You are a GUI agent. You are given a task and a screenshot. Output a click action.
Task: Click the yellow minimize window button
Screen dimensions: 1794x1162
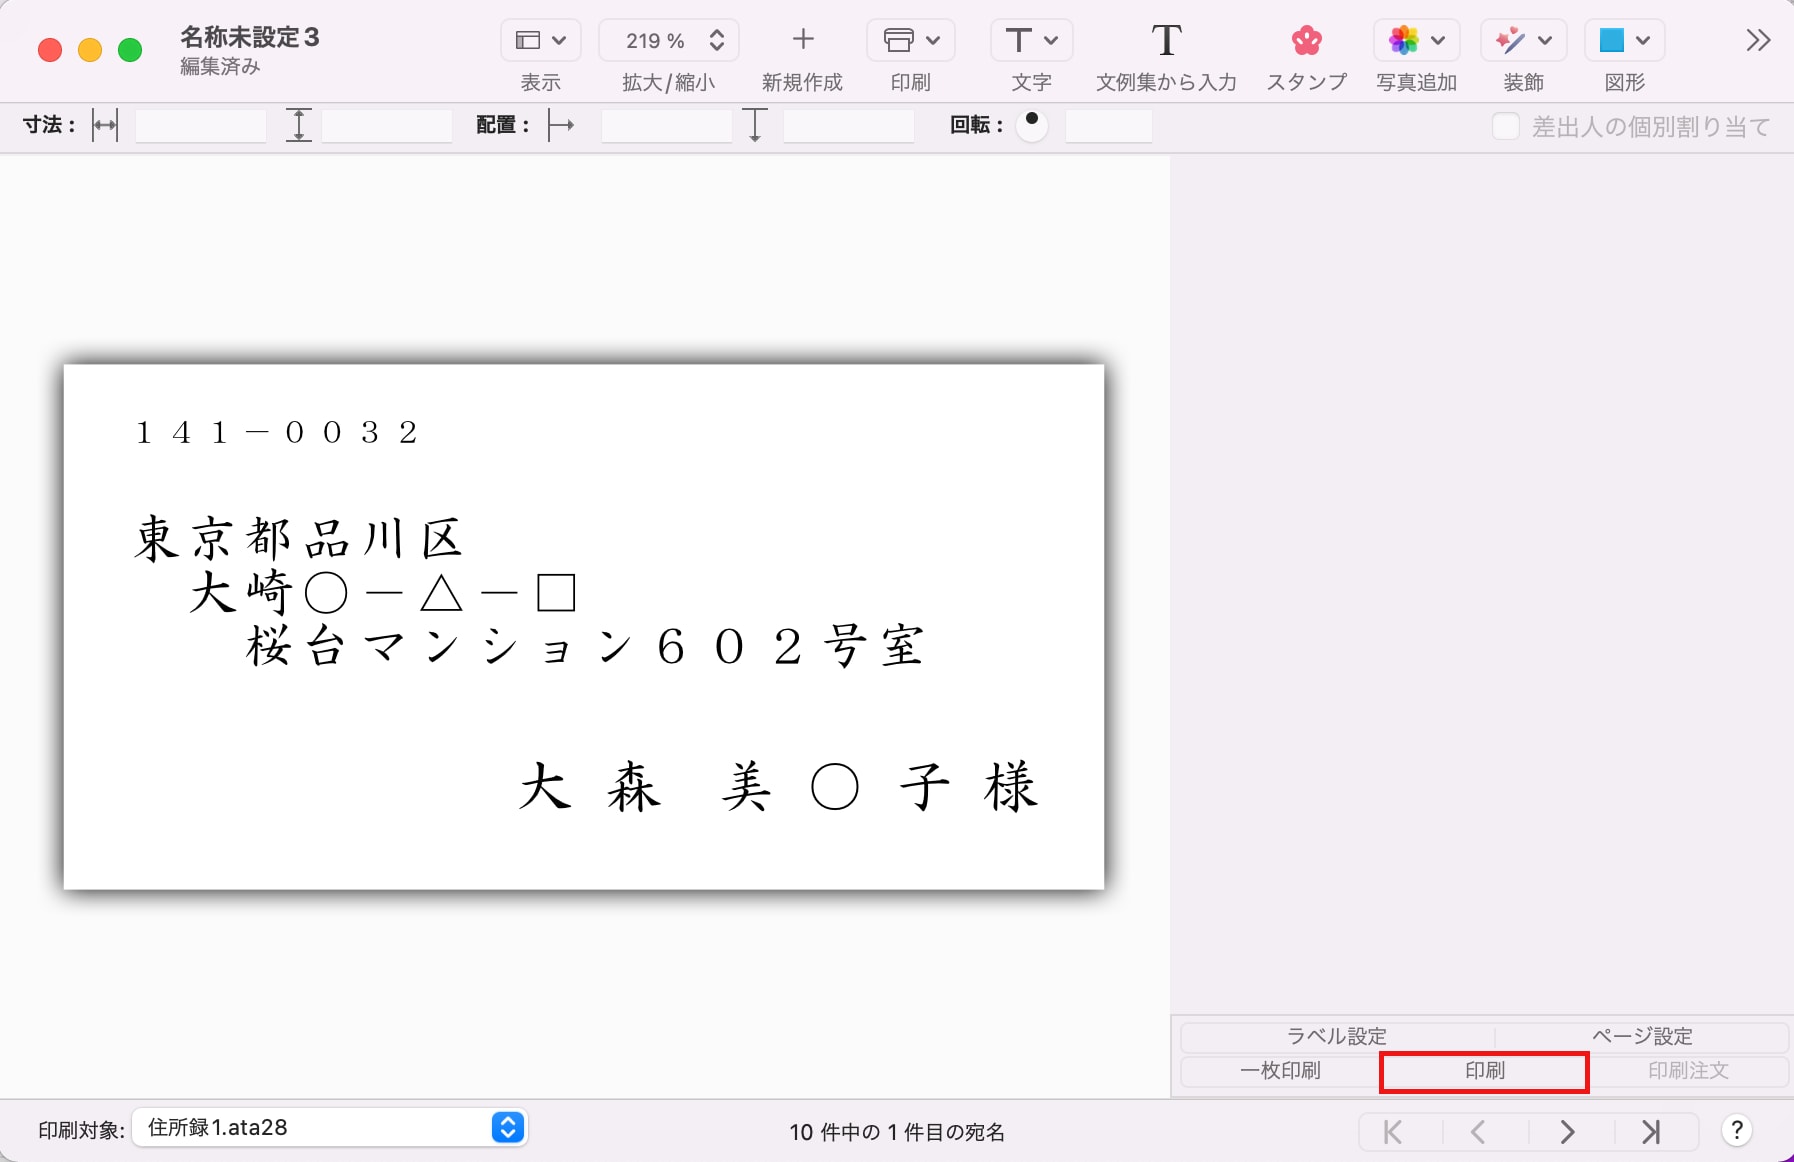(x=90, y=50)
